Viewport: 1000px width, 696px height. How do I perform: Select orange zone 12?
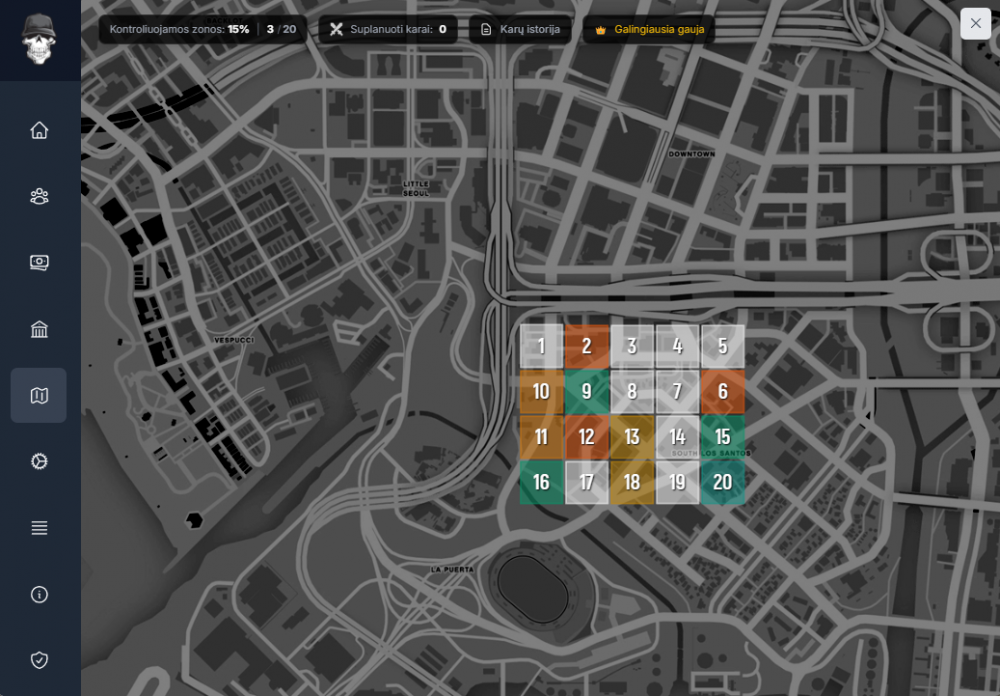(x=587, y=436)
